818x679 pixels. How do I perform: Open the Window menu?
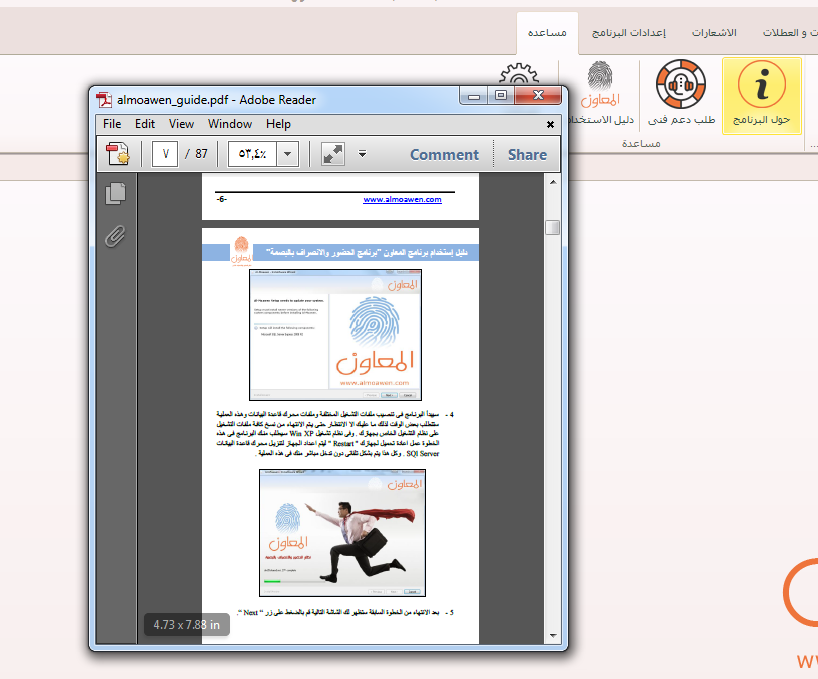click(230, 124)
